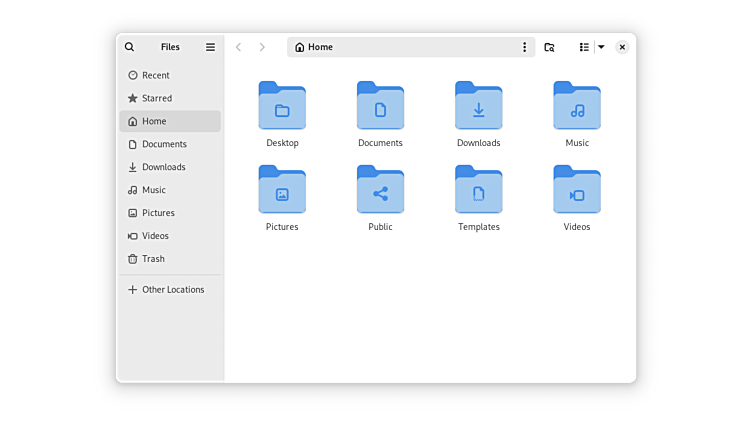Click Other Locations in the sidebar

pyautogui.click(x=172, y=290)
